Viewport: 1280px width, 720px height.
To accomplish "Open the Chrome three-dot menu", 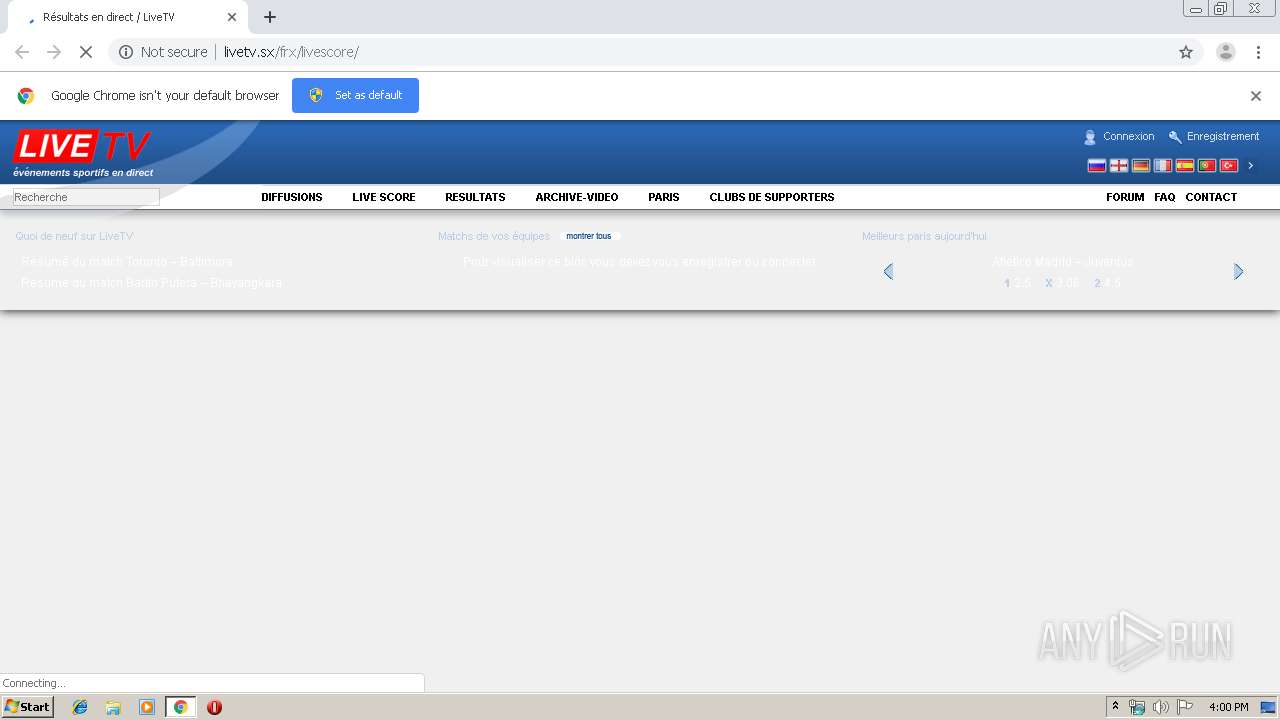I will pyautogui.click(x=1259, y=52).
